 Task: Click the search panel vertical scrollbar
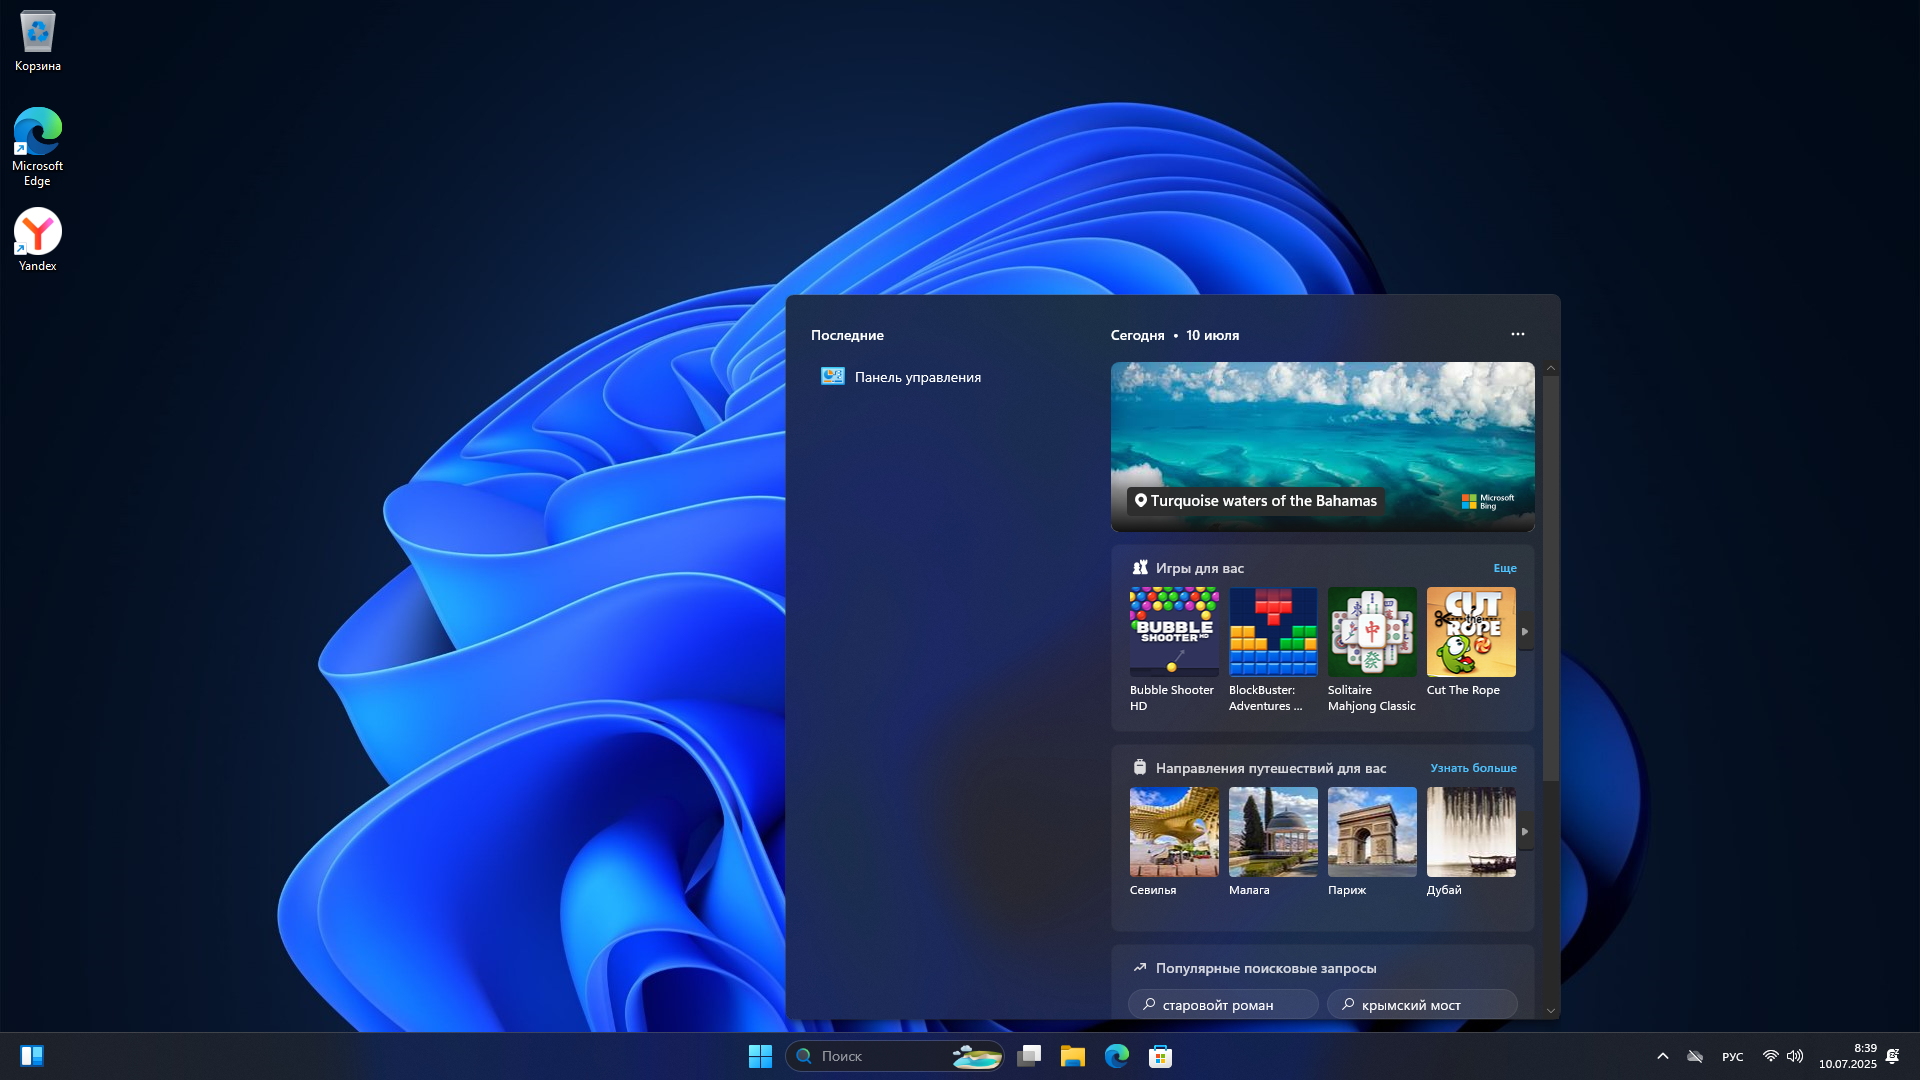point(1550,580)
